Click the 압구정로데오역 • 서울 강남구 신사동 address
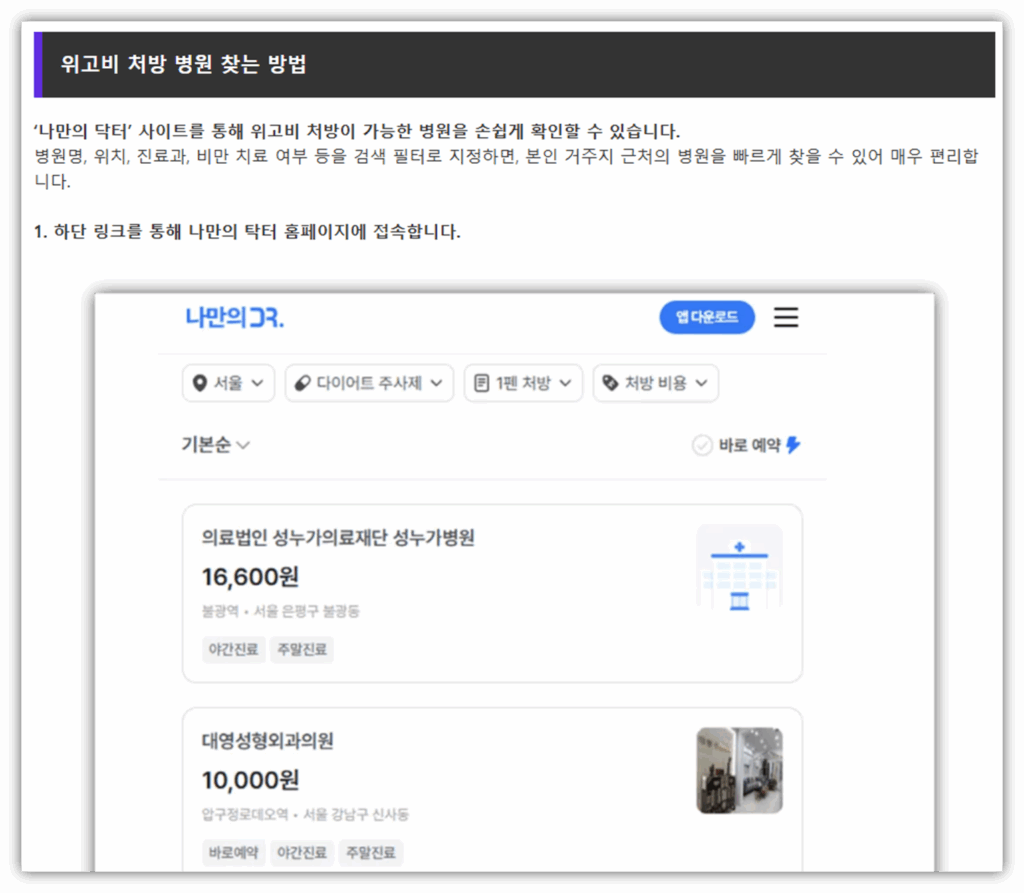Image resolution: width=1024 pixels, height=893 pixels. pyautogui.click(x=305, y=815)
